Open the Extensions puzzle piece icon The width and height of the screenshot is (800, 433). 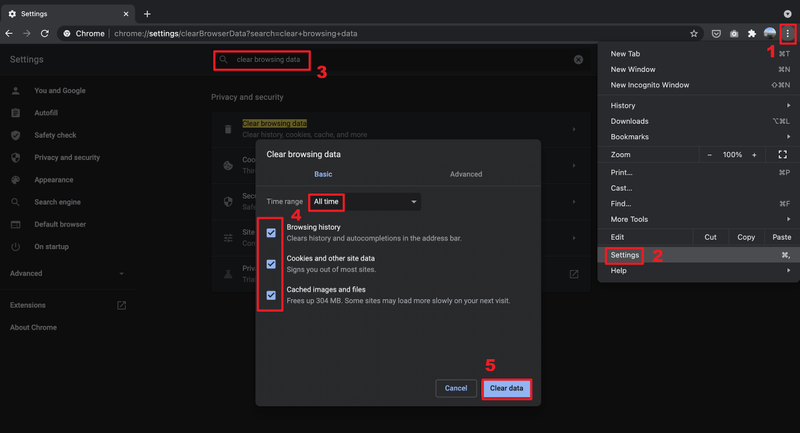[x=752, y=34]
